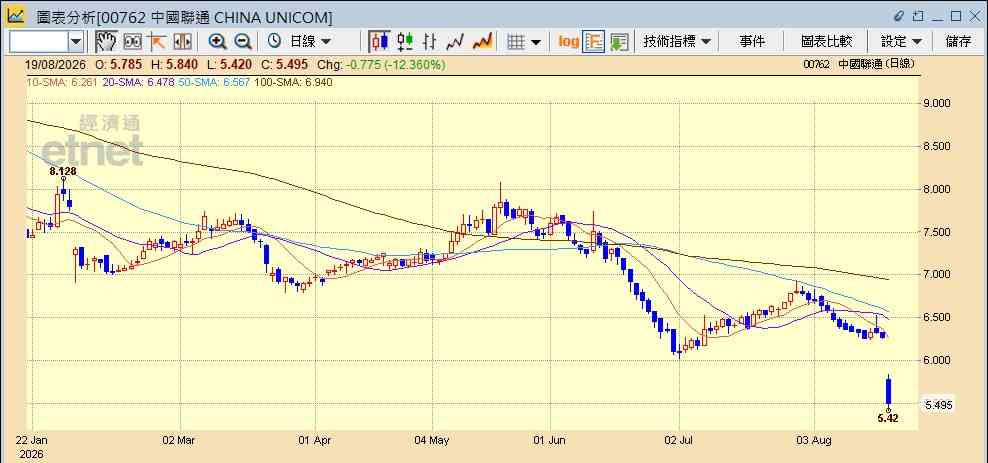Click the 100-SMA: 6.940 legend label

[x=293, y=83]
